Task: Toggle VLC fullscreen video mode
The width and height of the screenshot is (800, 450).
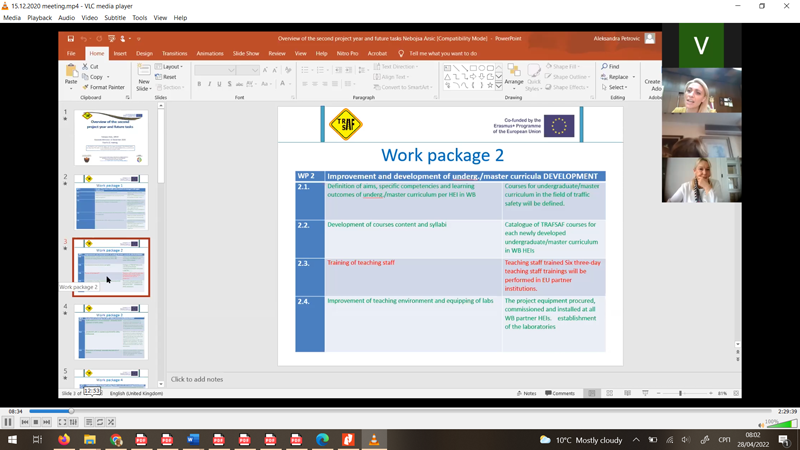Action: click(62, 422)
